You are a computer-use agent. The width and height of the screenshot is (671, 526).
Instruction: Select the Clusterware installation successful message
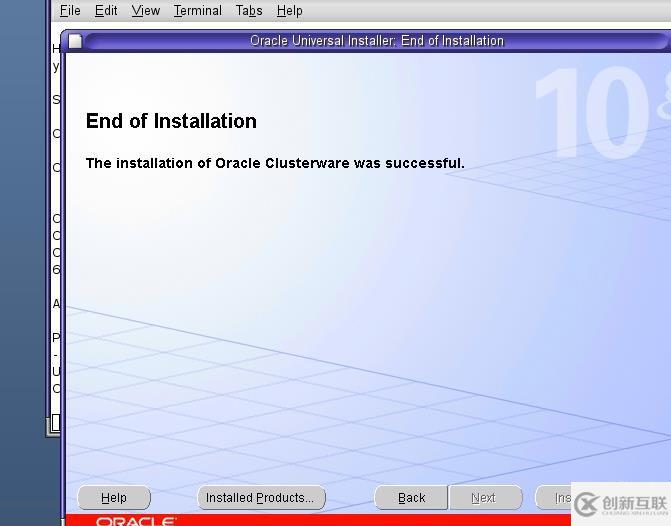275,163
